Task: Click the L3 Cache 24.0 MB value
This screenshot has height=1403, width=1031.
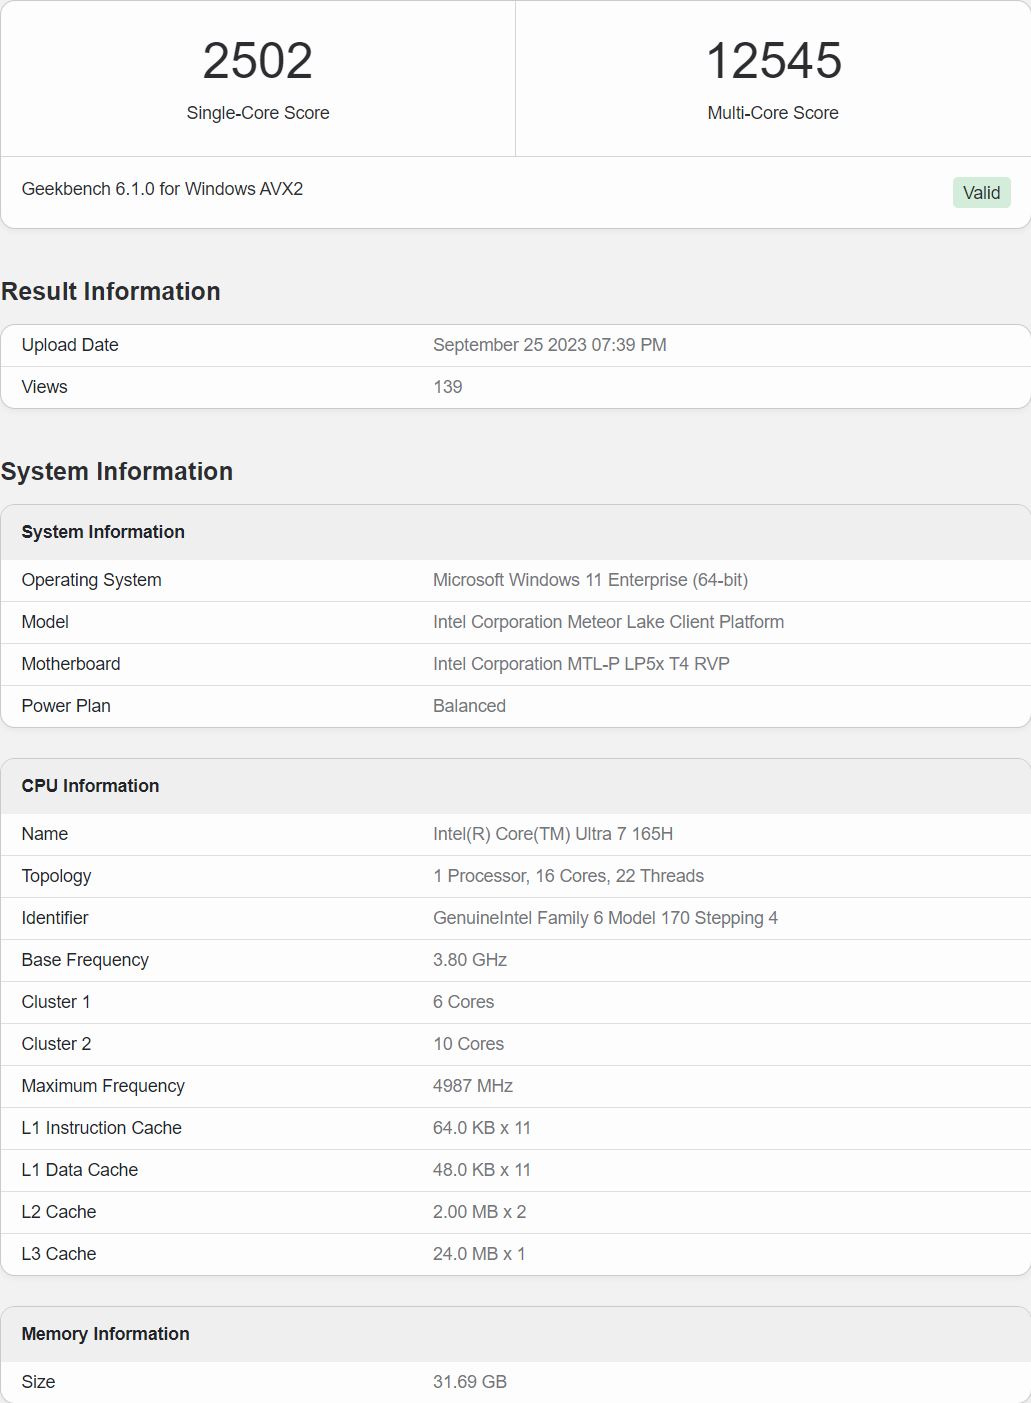Action: pyautogui.click(x=478, y=1254)
